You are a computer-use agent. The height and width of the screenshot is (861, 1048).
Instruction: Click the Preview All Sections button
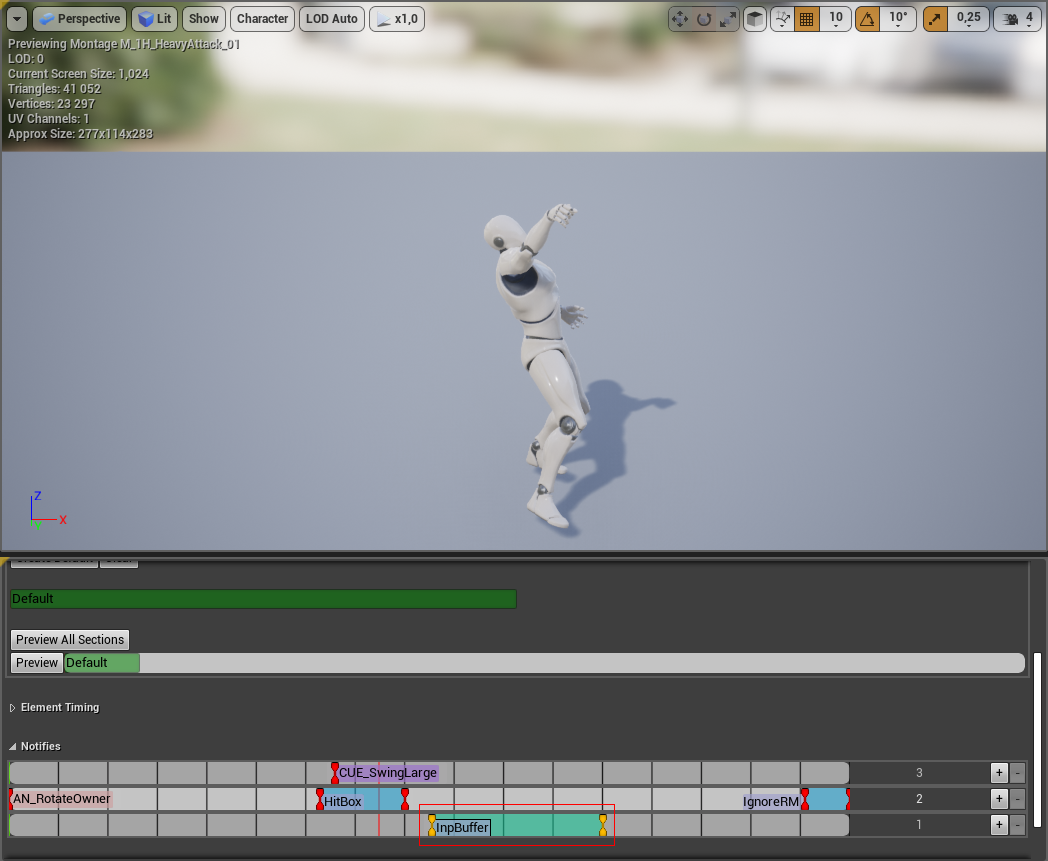(x=70, y=640)
